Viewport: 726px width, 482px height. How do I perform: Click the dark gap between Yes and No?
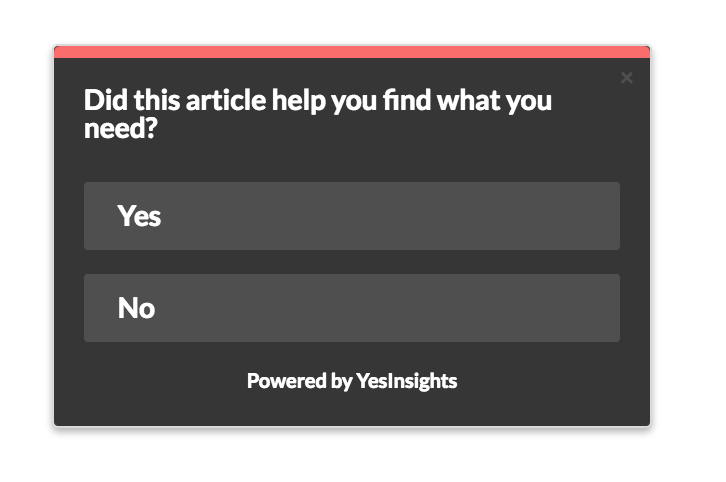pyautogui.click(x=351, y=262)
